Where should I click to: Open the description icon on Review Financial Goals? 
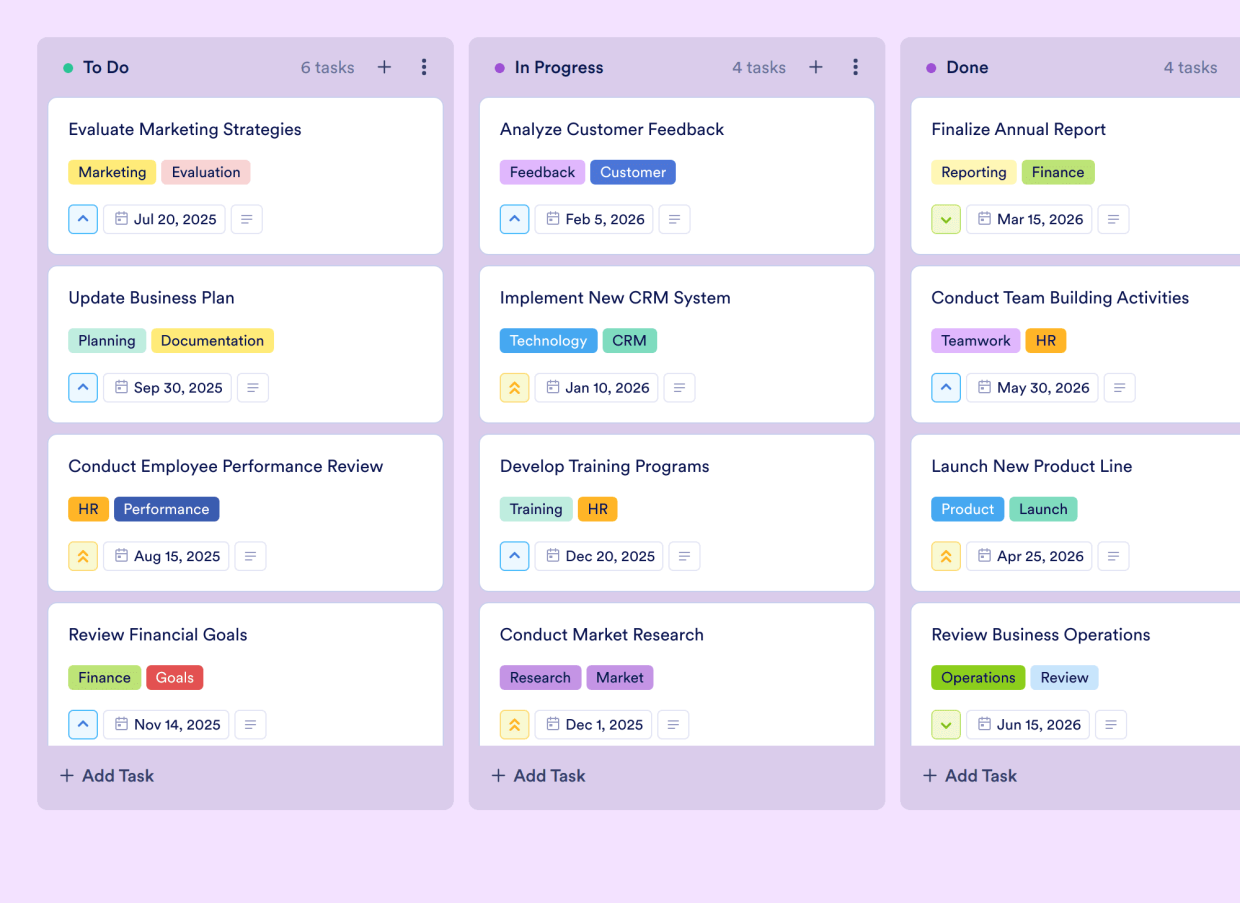[250, 724]
